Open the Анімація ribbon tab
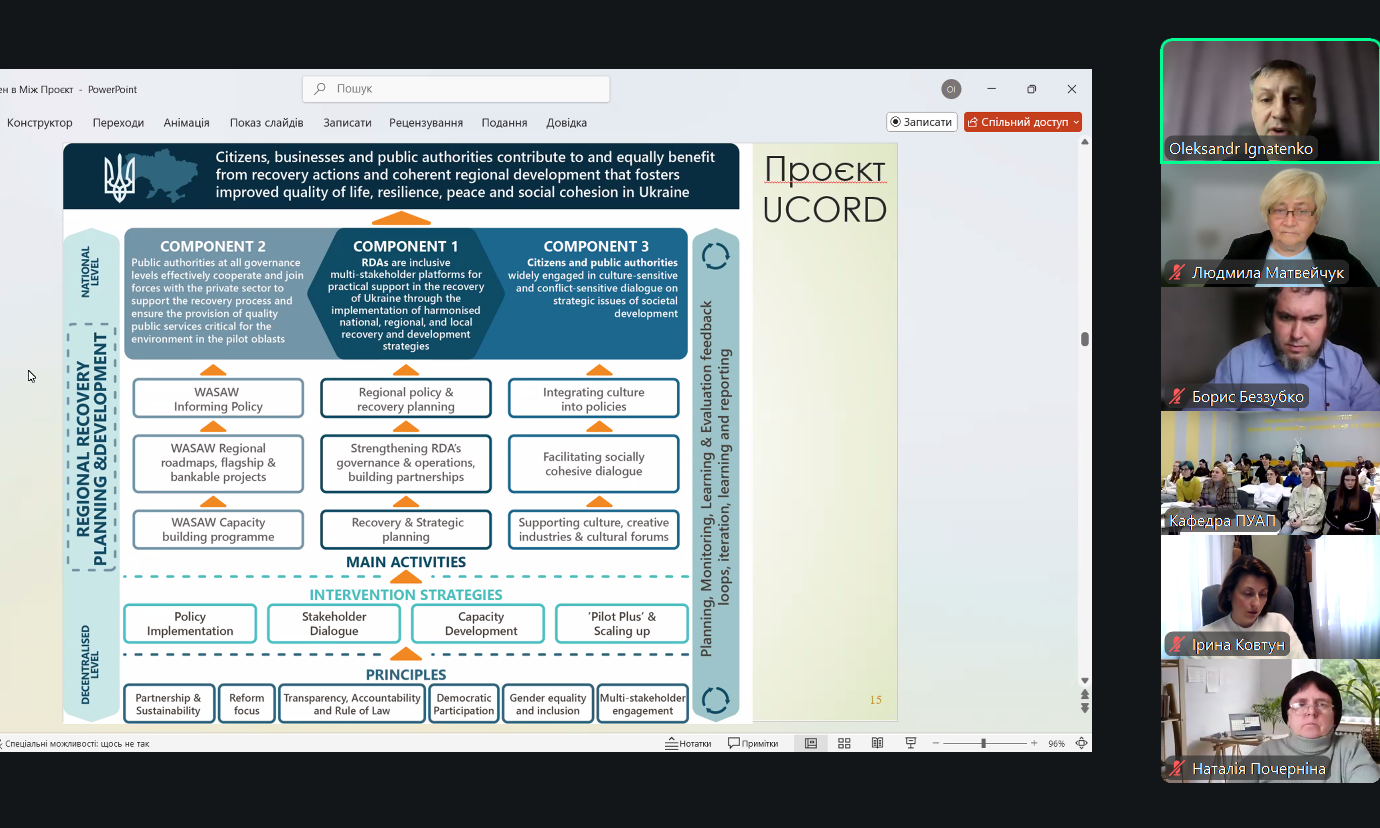Image resolution: width=1380 pixels, height=828 pixels. coord(186,123)
